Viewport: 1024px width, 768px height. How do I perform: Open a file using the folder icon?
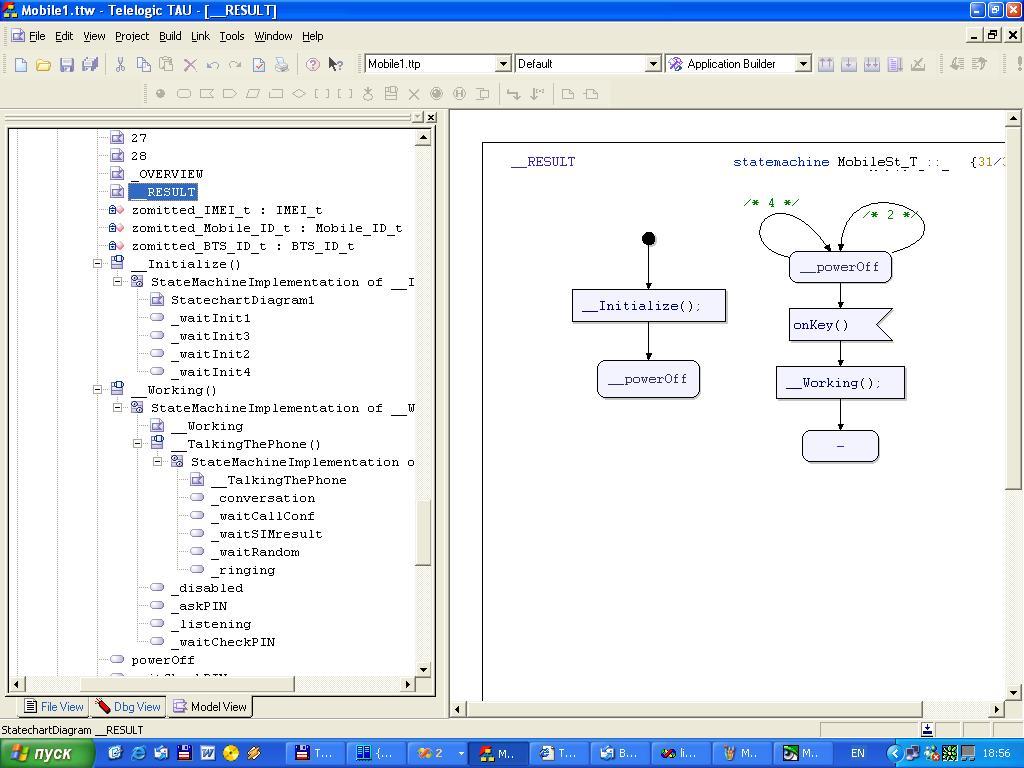pos(43,64)
